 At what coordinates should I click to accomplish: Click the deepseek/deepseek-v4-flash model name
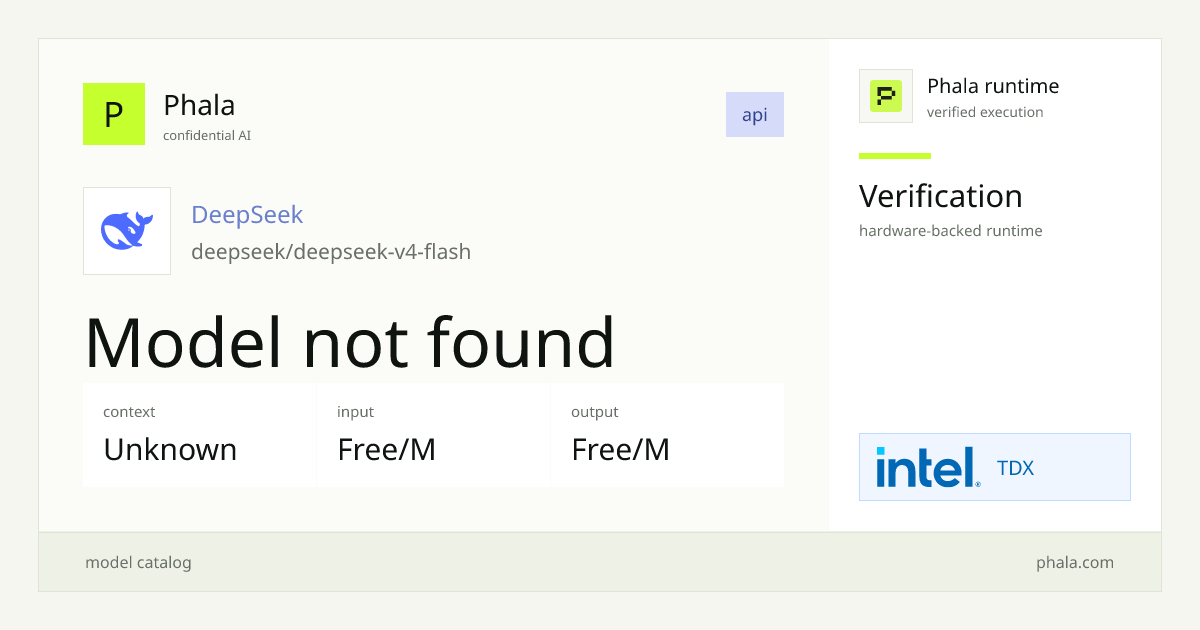[331, 251]
